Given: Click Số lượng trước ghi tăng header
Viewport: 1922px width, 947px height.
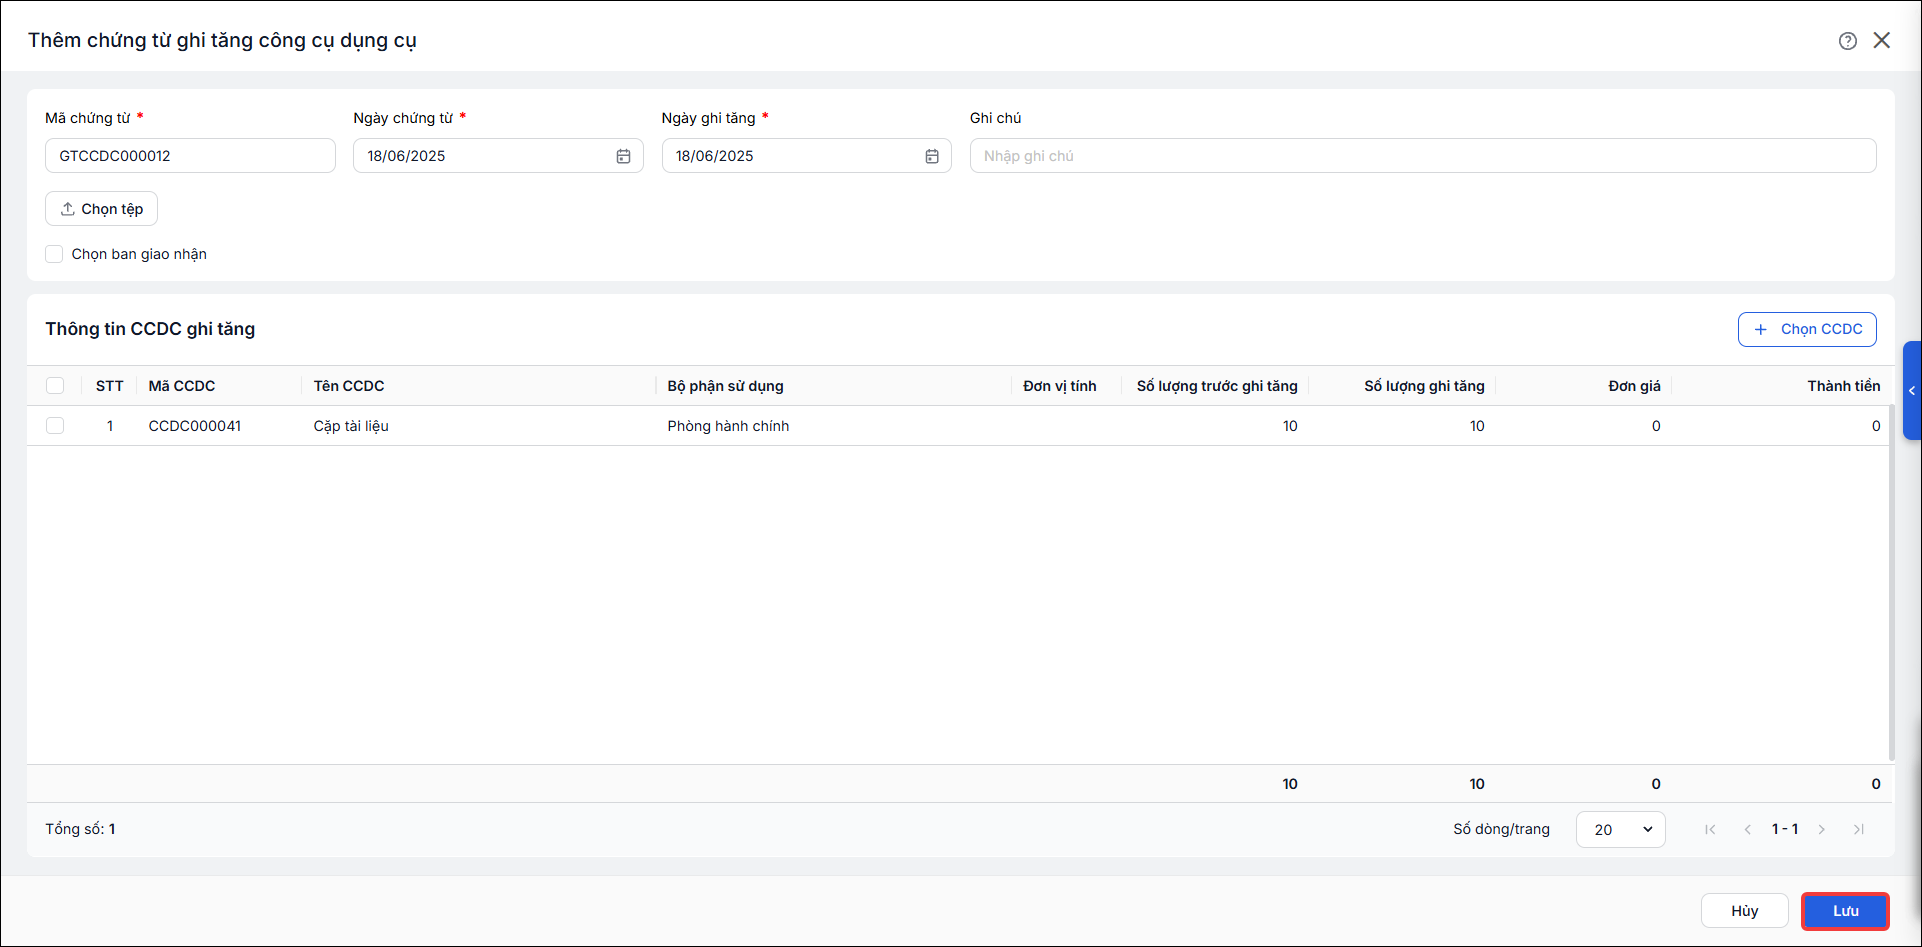Looking at the screenshot, I should 1217,386.
